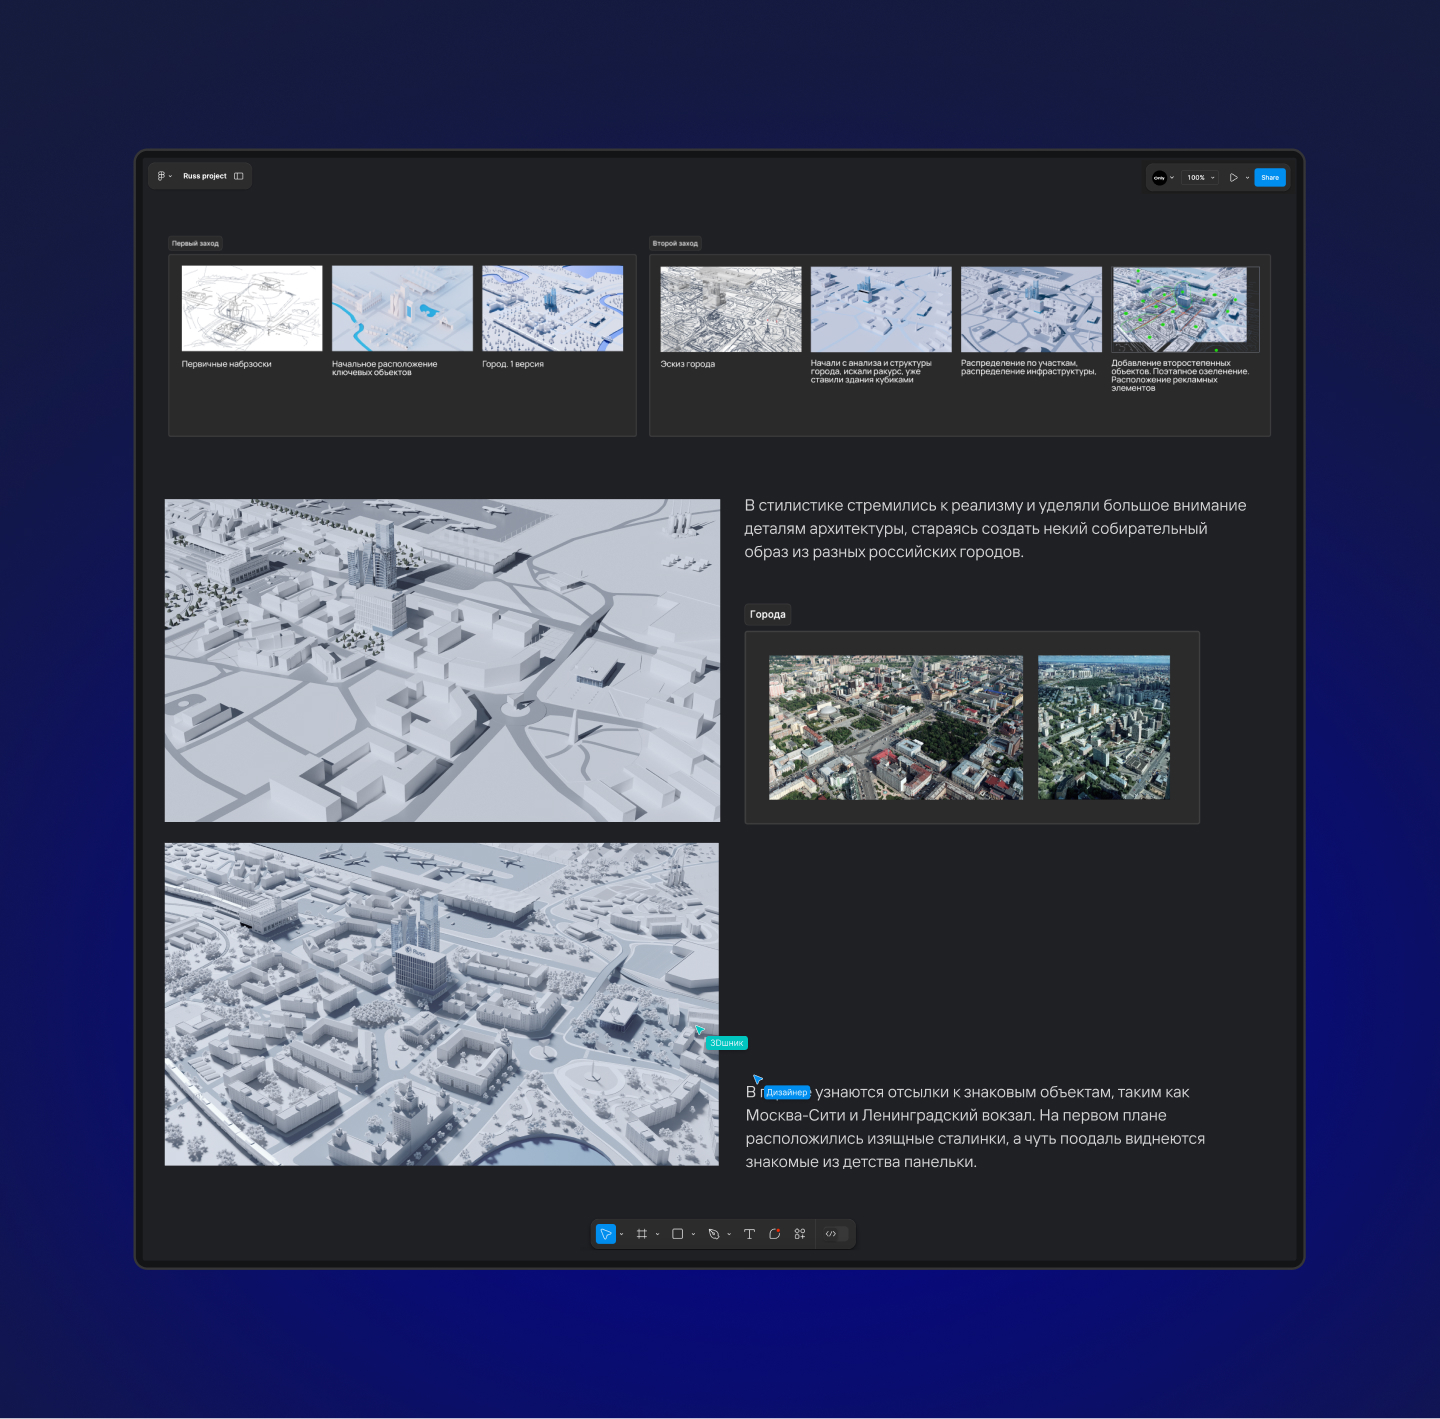Select the narrow aerial city photo on right
The height and width of the screenshot is (1419, 1440).
tap(1104, 727)
